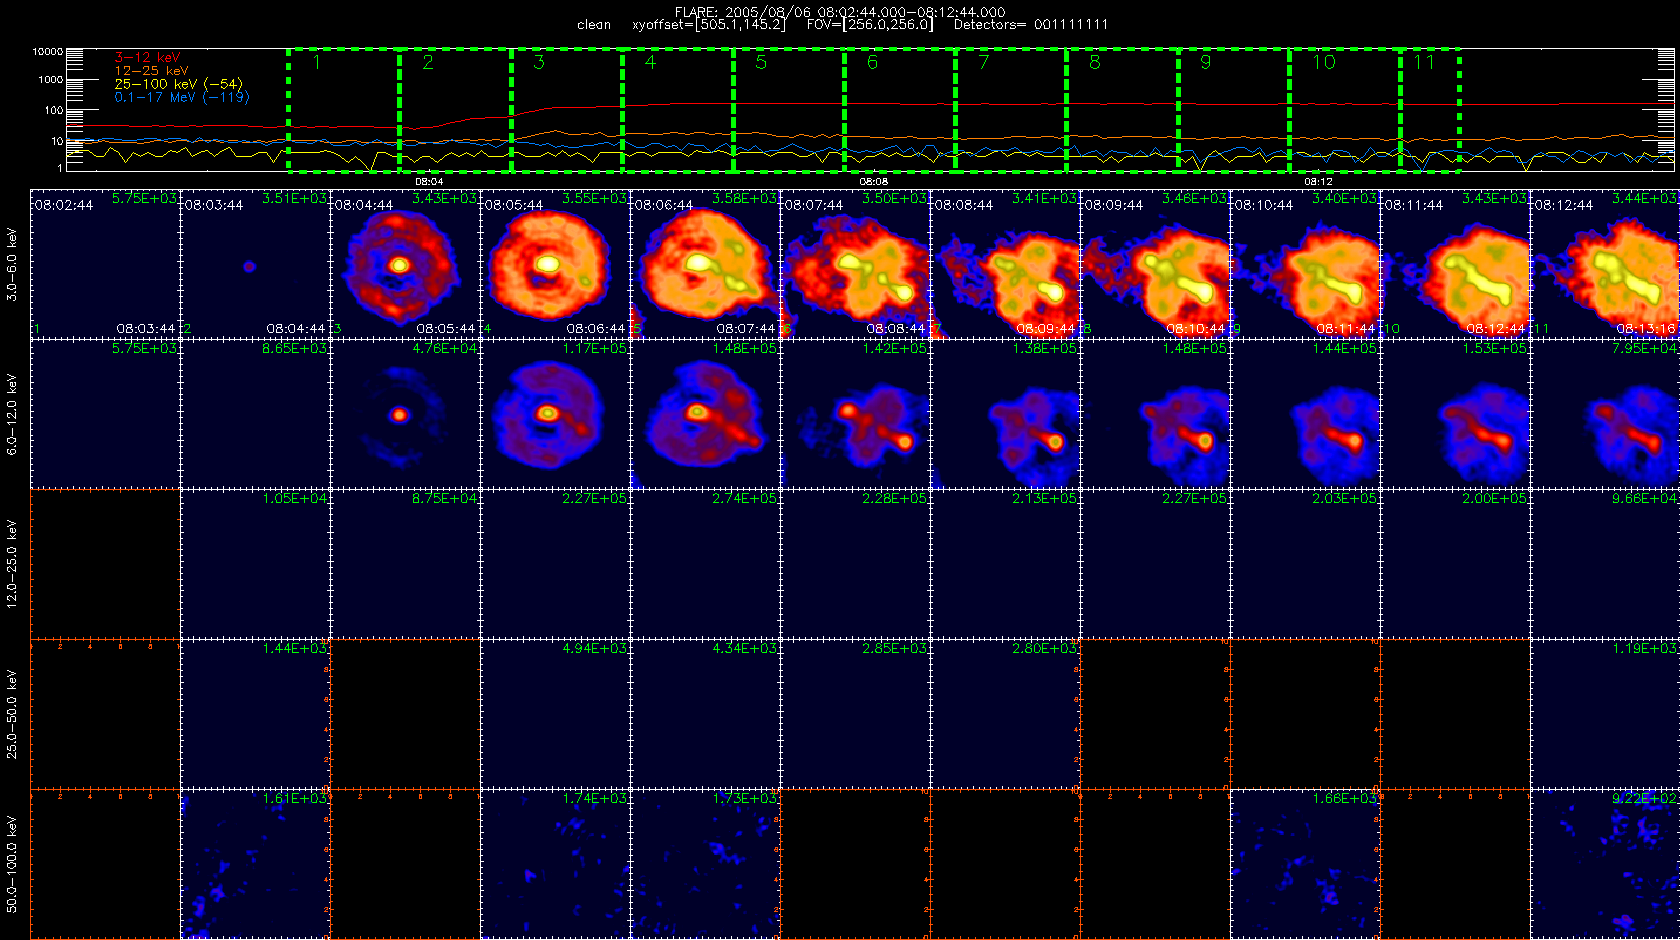Click the 3.51E+03 peak value text
The width and height of the screenshot is (1680, 940).
coord(294,198)
